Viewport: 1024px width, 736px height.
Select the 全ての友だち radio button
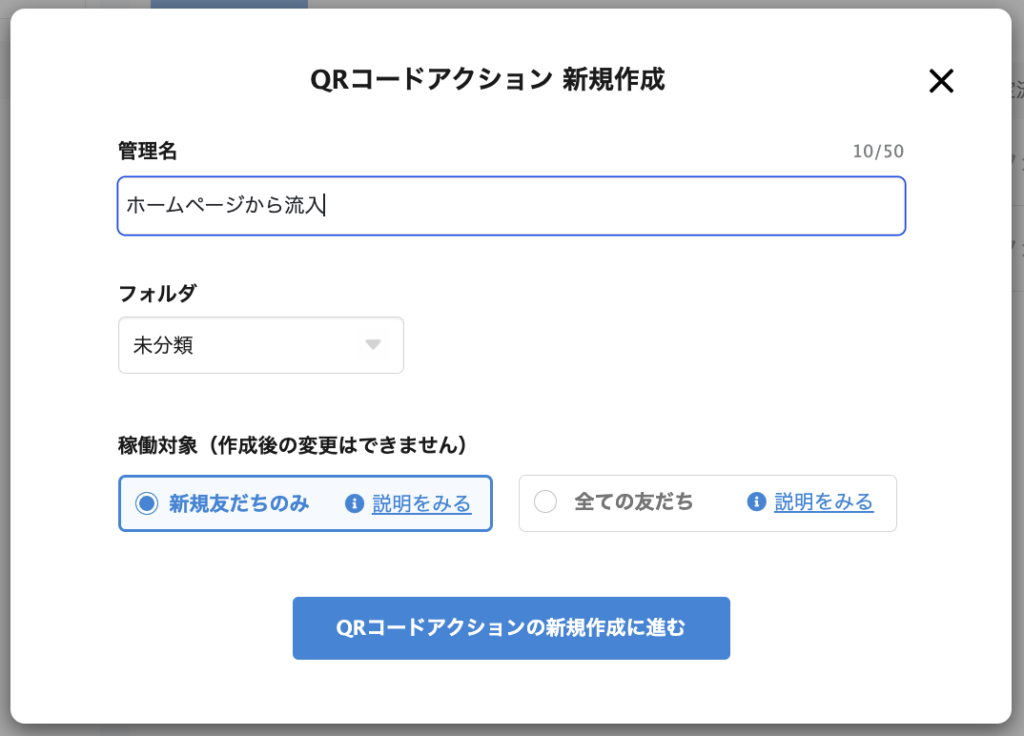(x=545, y=502)
